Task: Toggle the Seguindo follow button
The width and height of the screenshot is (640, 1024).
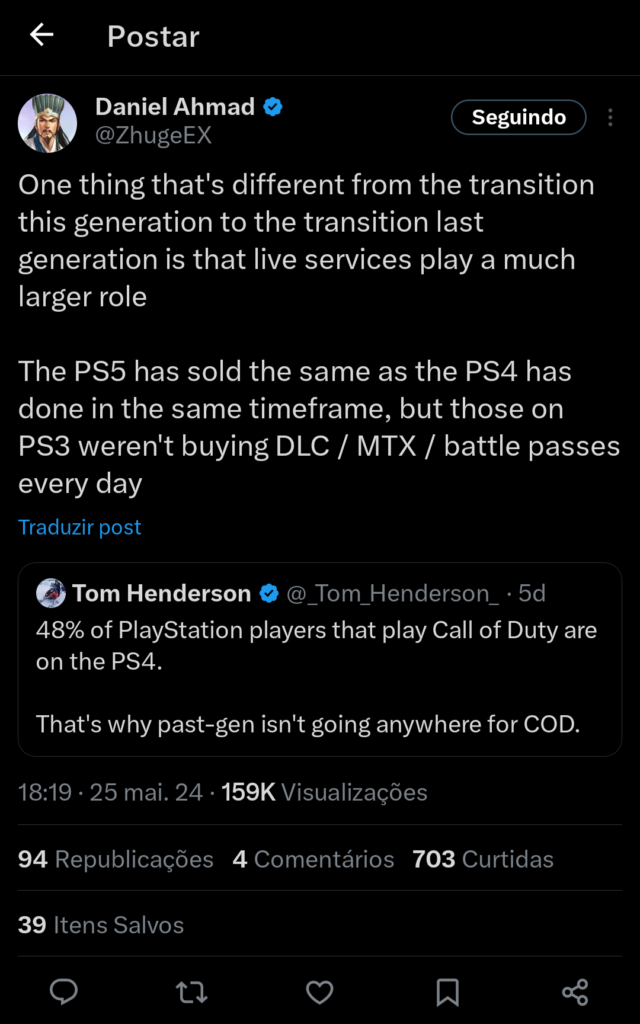Action: point(519,118)
